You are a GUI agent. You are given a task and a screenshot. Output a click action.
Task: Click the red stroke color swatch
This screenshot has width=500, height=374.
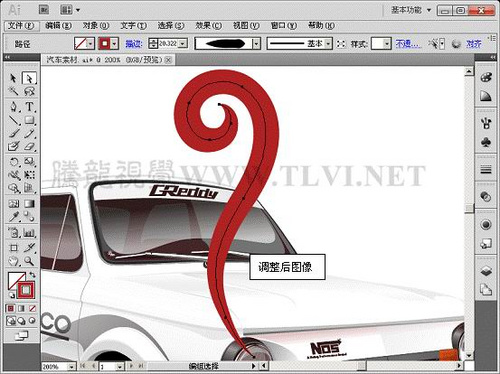pyautogui.click(x=105, y=44)
